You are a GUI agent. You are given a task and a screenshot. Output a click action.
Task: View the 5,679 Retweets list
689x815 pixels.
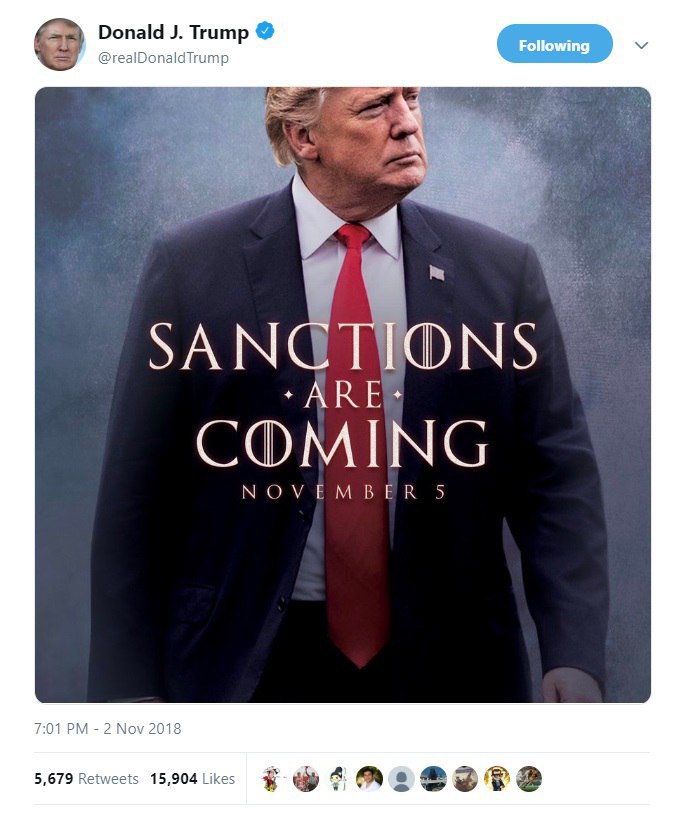pos(86,779)
